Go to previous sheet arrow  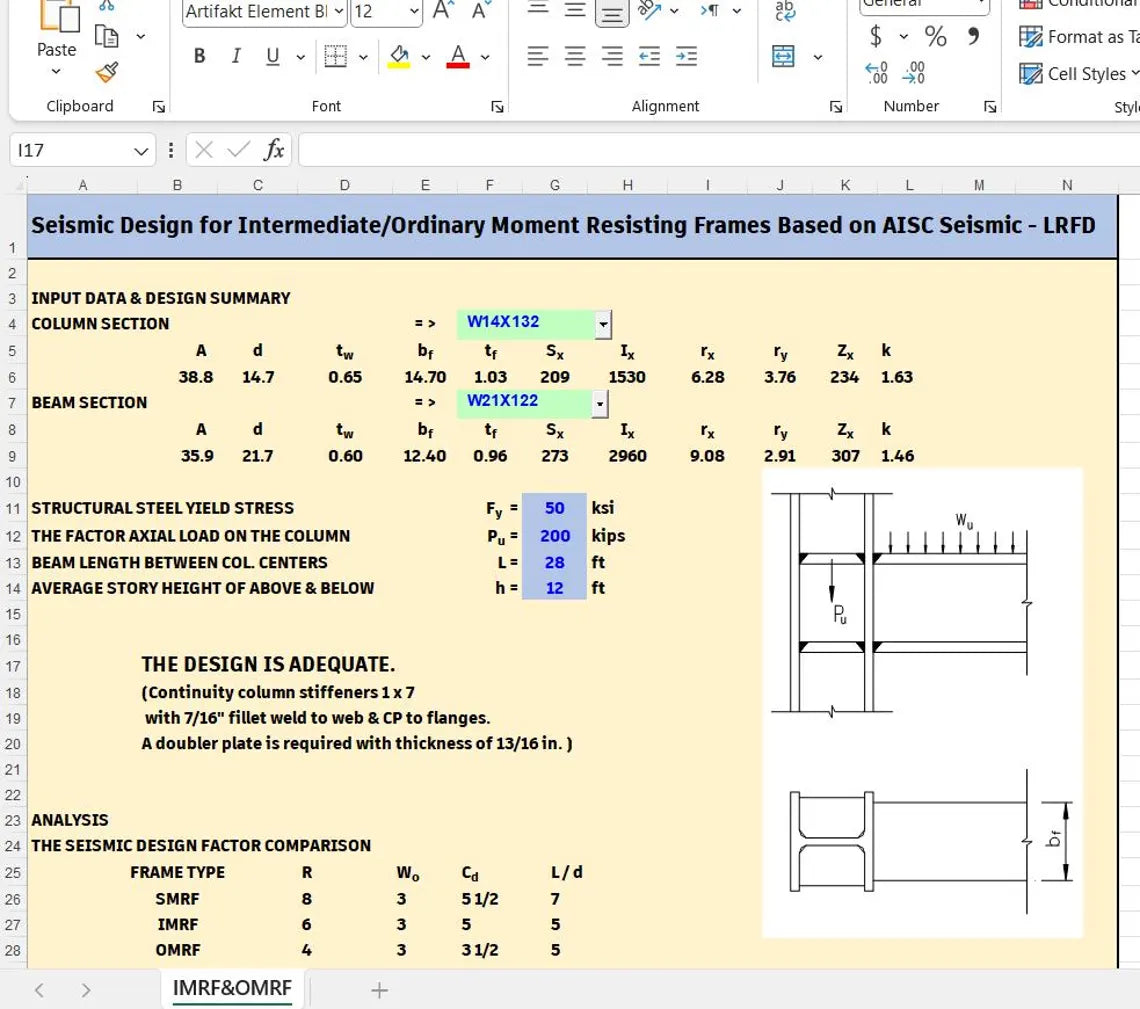click(40, 990)
